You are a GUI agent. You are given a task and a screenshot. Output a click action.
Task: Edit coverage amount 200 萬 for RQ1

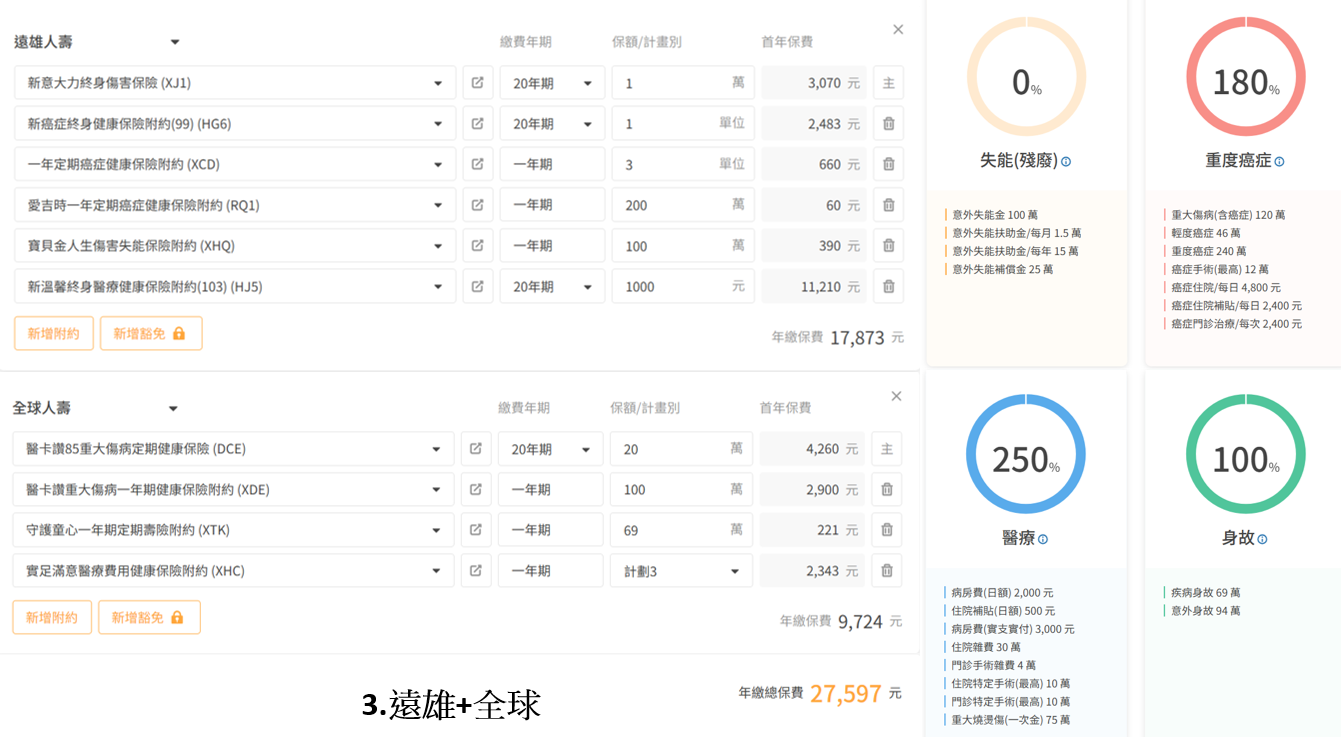(683, 205)
